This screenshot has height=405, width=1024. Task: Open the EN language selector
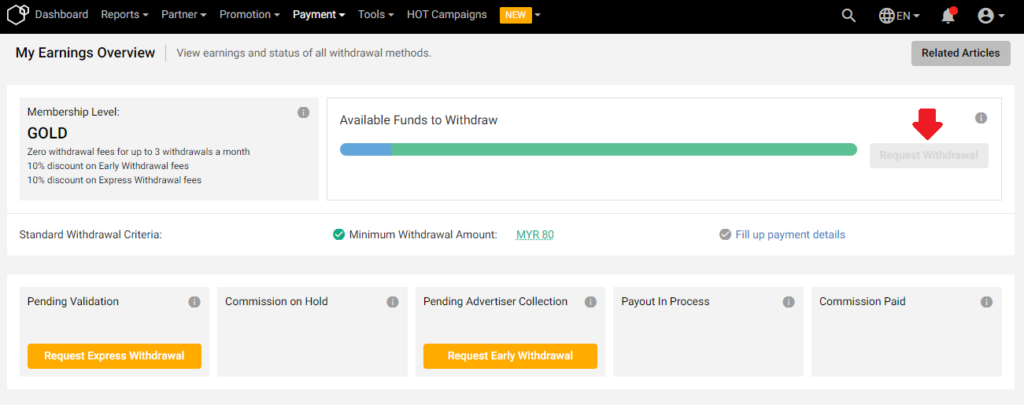pos(899,16)
